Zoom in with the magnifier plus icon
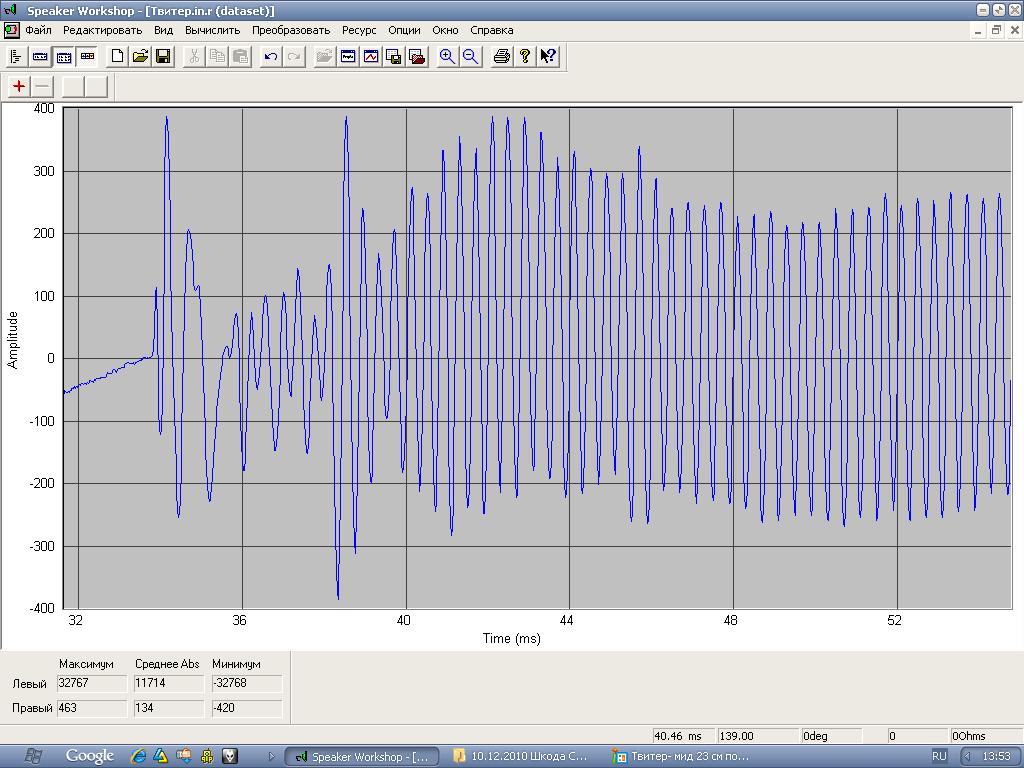 [447, 57]
